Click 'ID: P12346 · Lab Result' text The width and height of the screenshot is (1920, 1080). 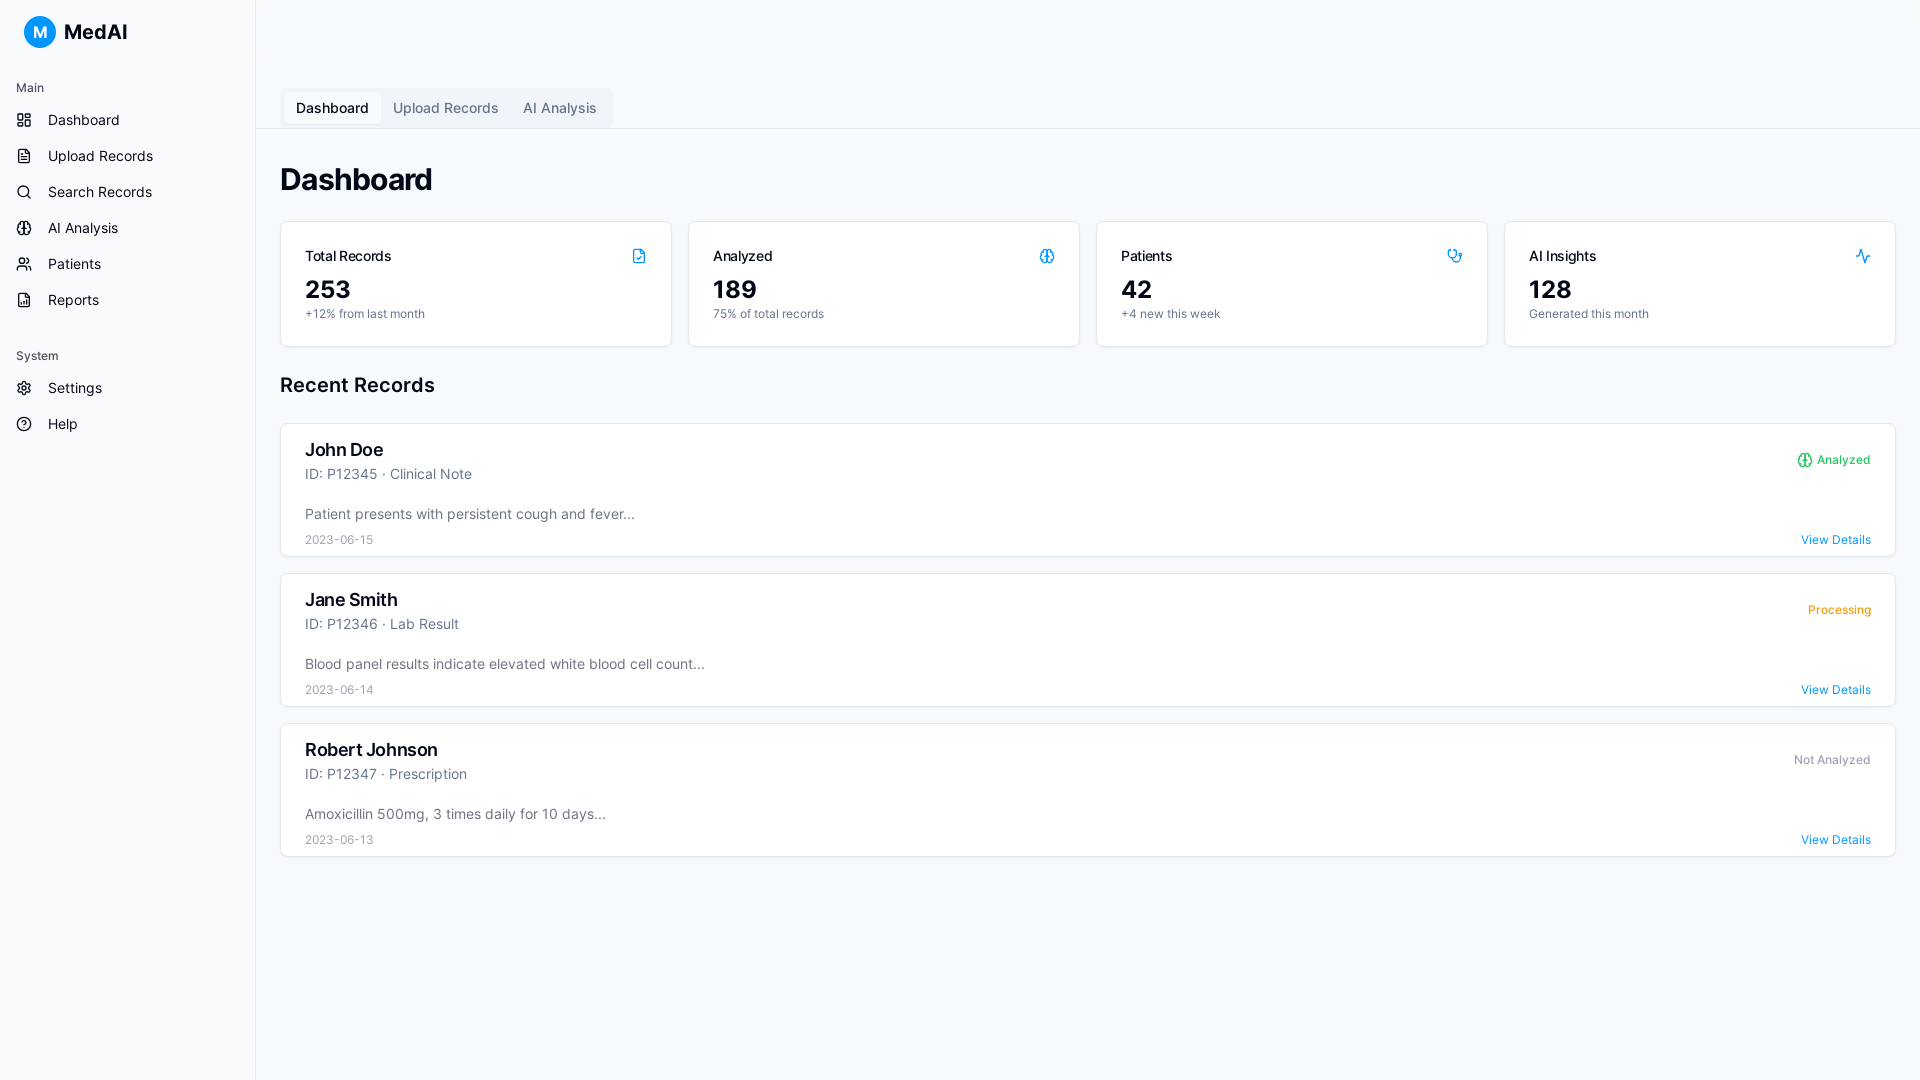[382, 624]
